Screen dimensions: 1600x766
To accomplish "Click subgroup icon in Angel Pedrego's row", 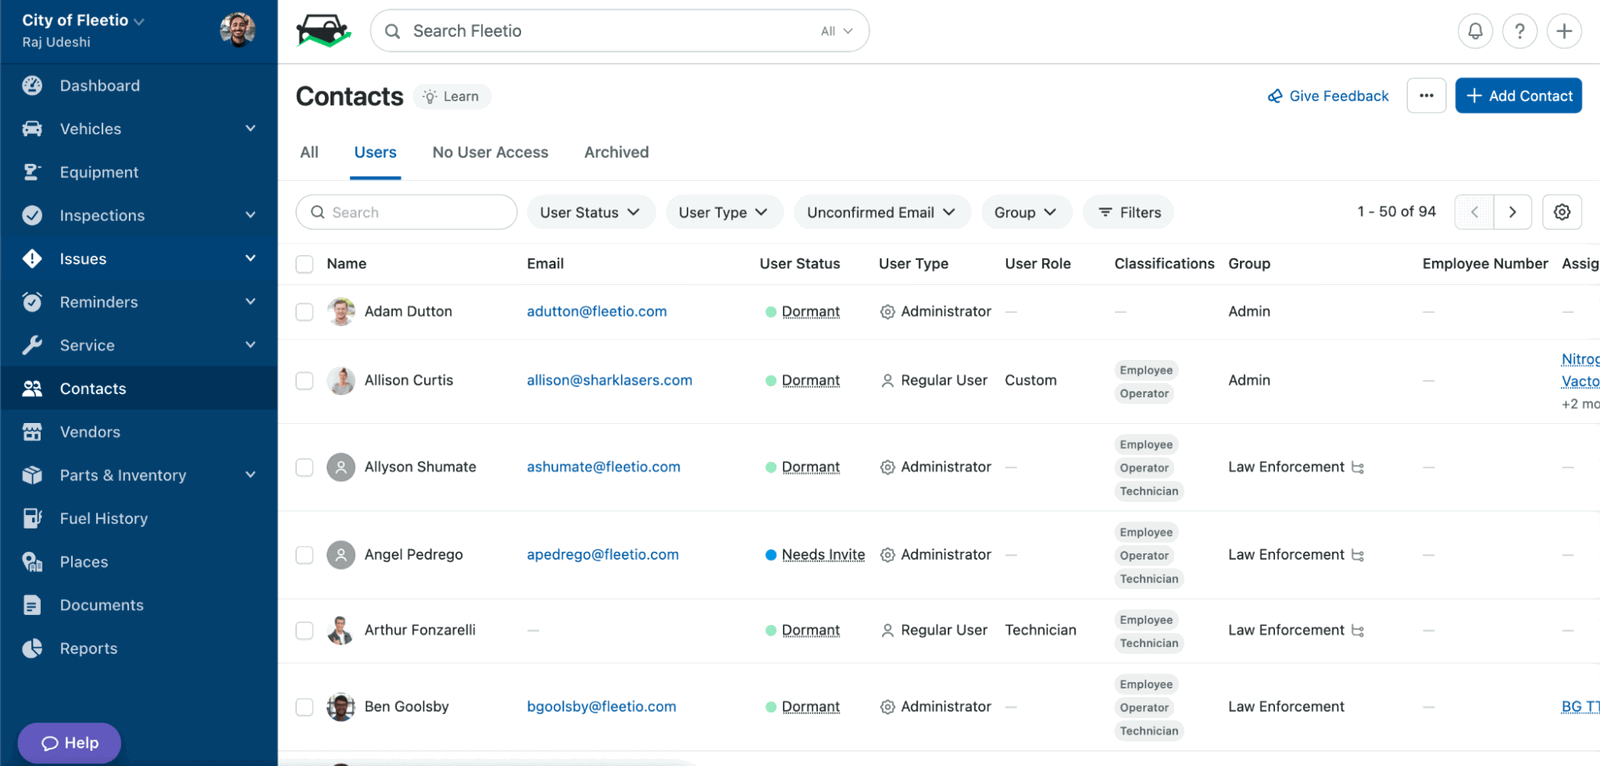I will tap(1357, 555).
